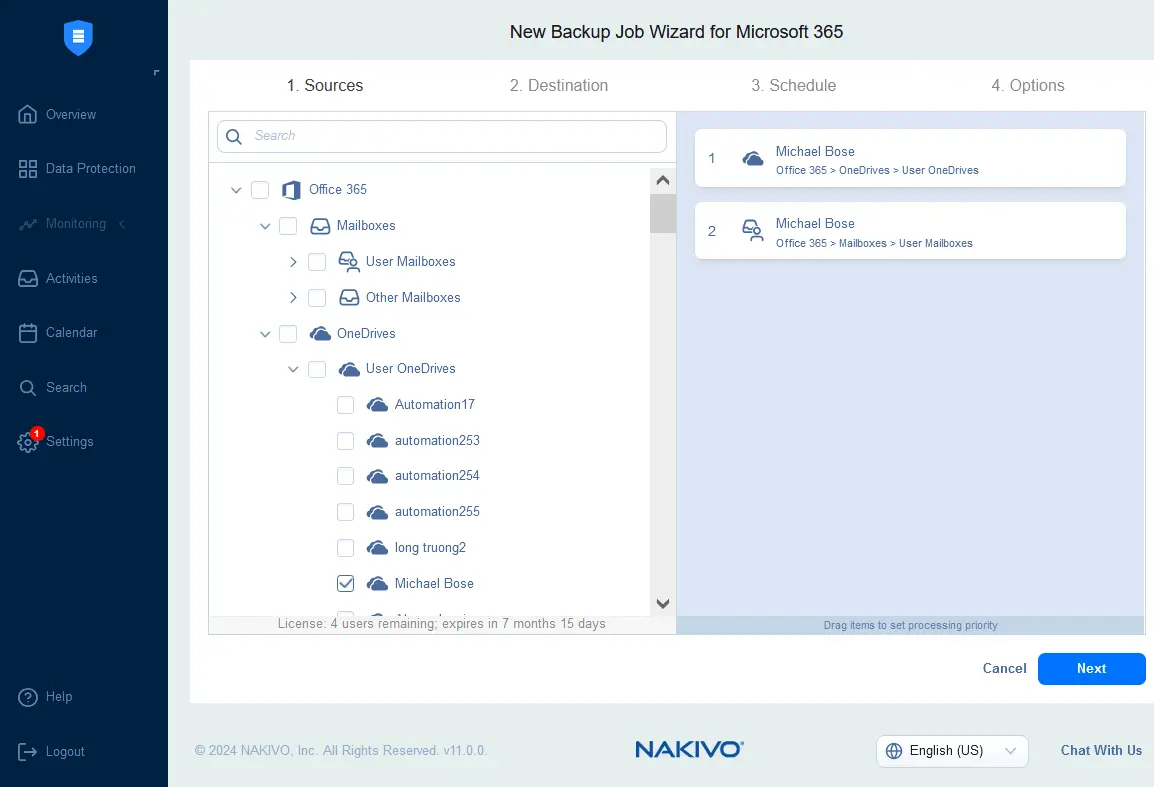Click the User Mailboxes icon in tree
The width and height of the screenshot is (1154, 787).
348,261
